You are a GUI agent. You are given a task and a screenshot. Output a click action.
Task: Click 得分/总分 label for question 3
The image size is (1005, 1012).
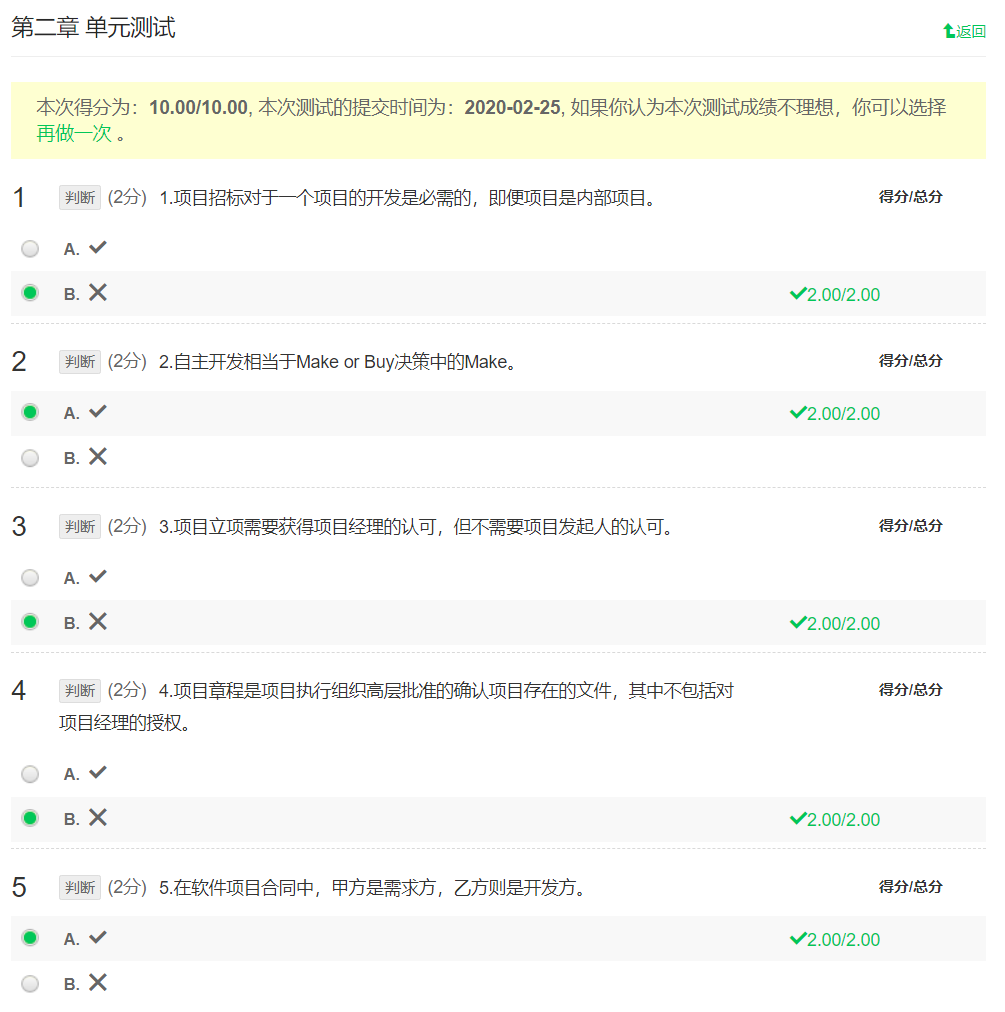click(910, 526)
